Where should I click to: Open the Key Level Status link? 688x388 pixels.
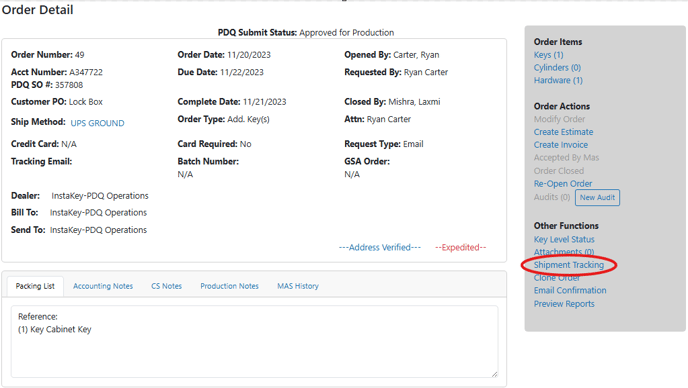[x=564, y=239]
